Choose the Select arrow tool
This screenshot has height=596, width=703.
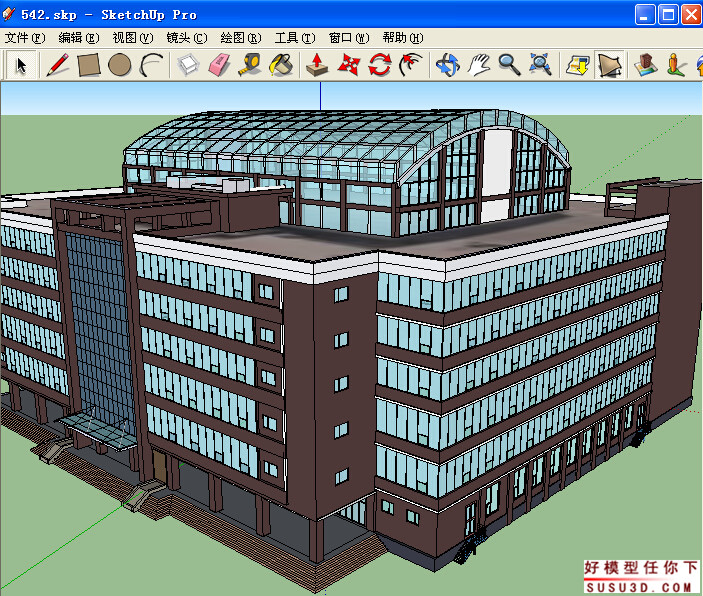(x=21, y=65)
